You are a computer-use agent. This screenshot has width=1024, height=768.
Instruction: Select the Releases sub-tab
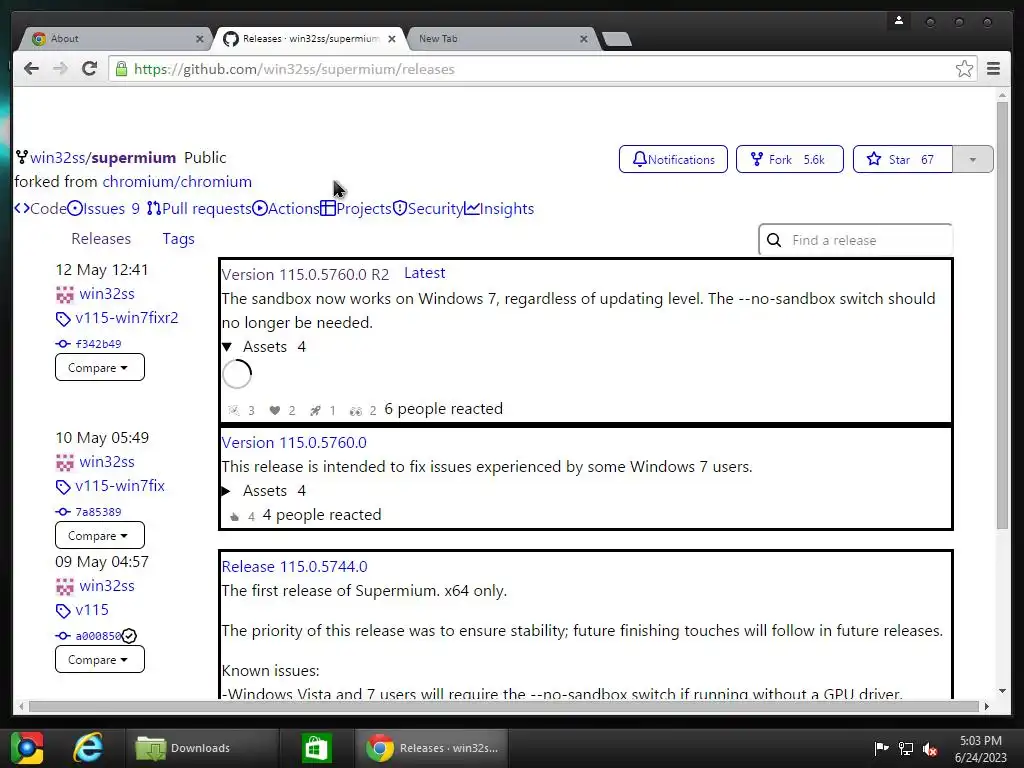tap(101, 239)
